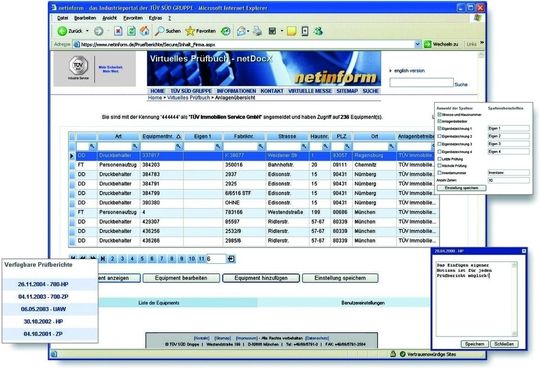Click the filter search icon under Art column
This screenshot has height=370, width=540.
coord(135,146)
